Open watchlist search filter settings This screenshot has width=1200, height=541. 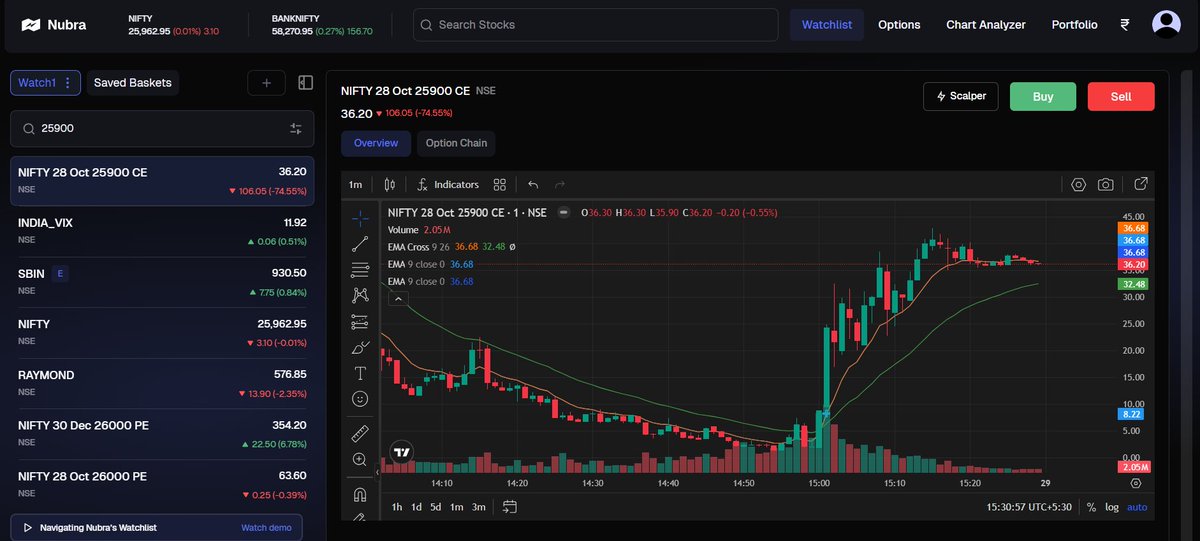click(296, 128)
